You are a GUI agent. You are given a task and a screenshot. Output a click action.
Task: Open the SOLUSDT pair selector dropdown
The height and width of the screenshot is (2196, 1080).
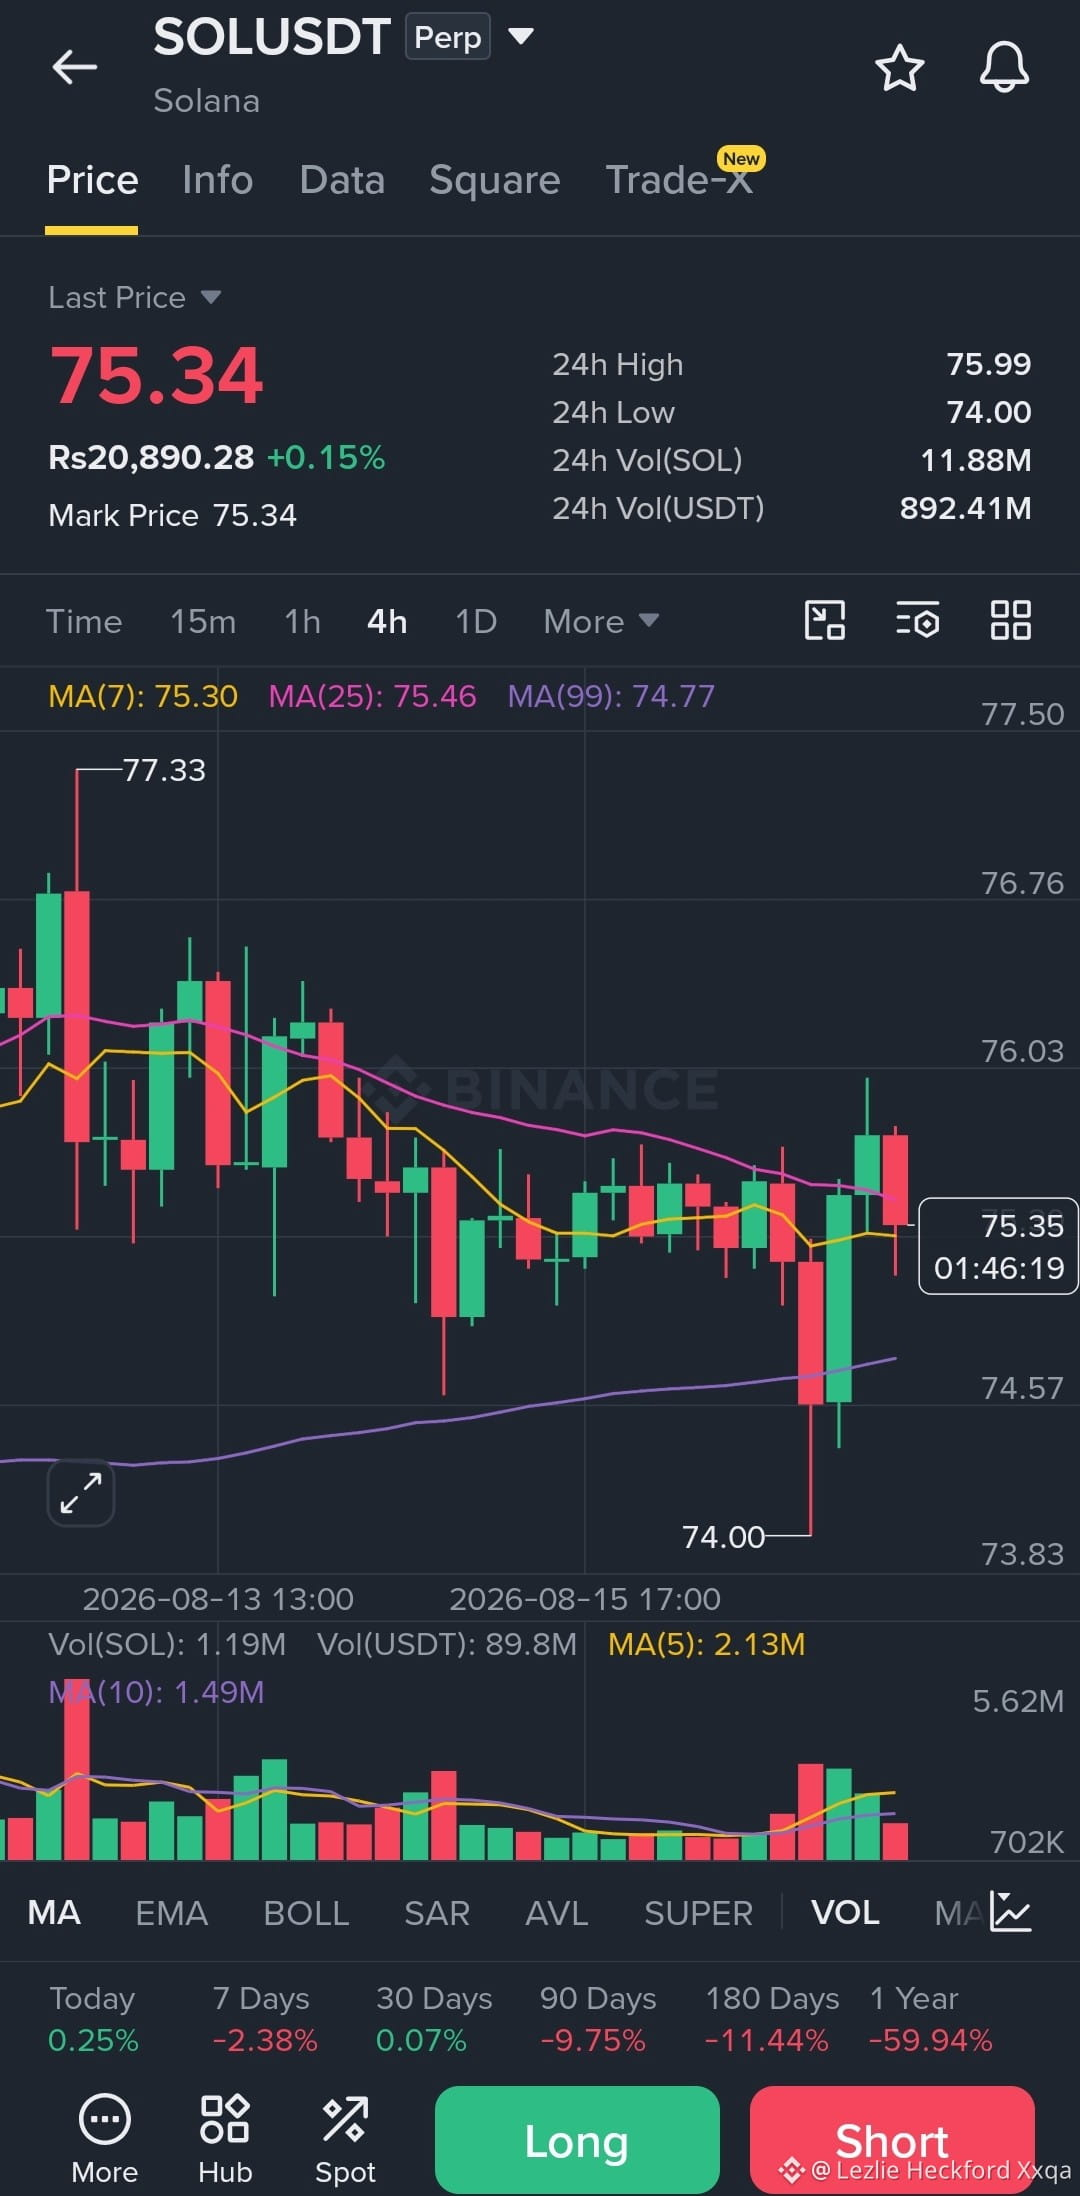click(x=521, y=37)
